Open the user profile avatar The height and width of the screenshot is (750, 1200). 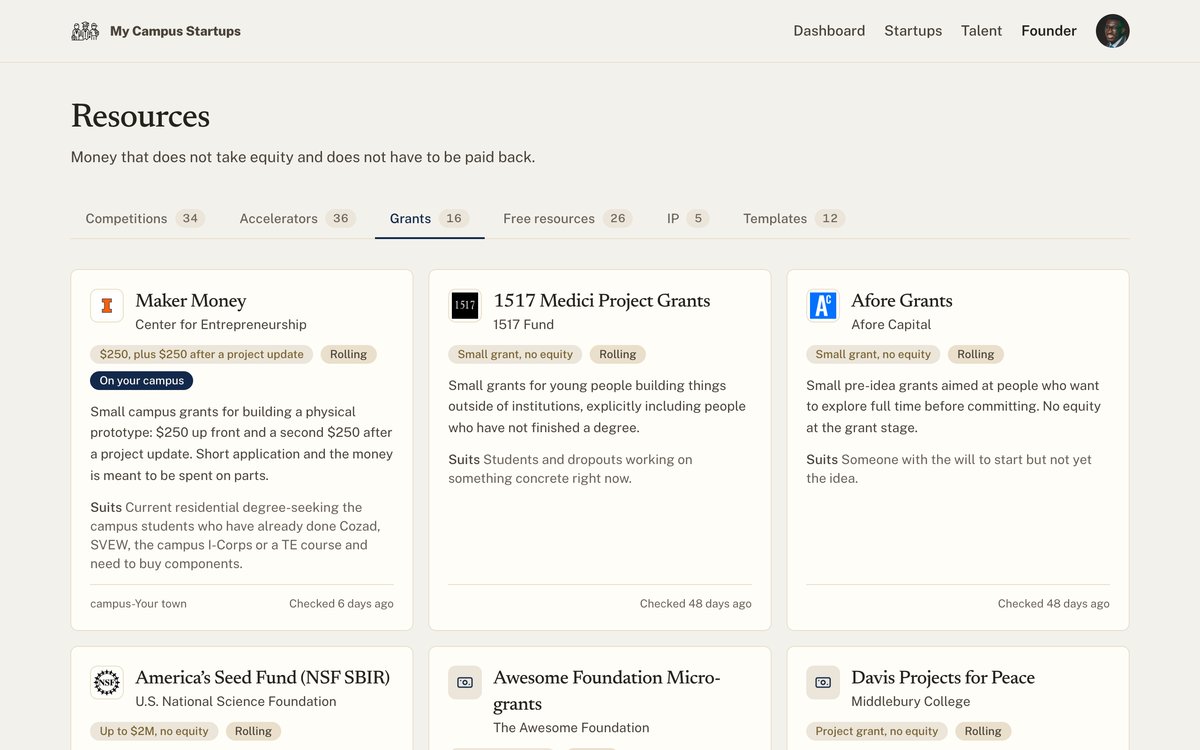click(x=1112, y=31)
